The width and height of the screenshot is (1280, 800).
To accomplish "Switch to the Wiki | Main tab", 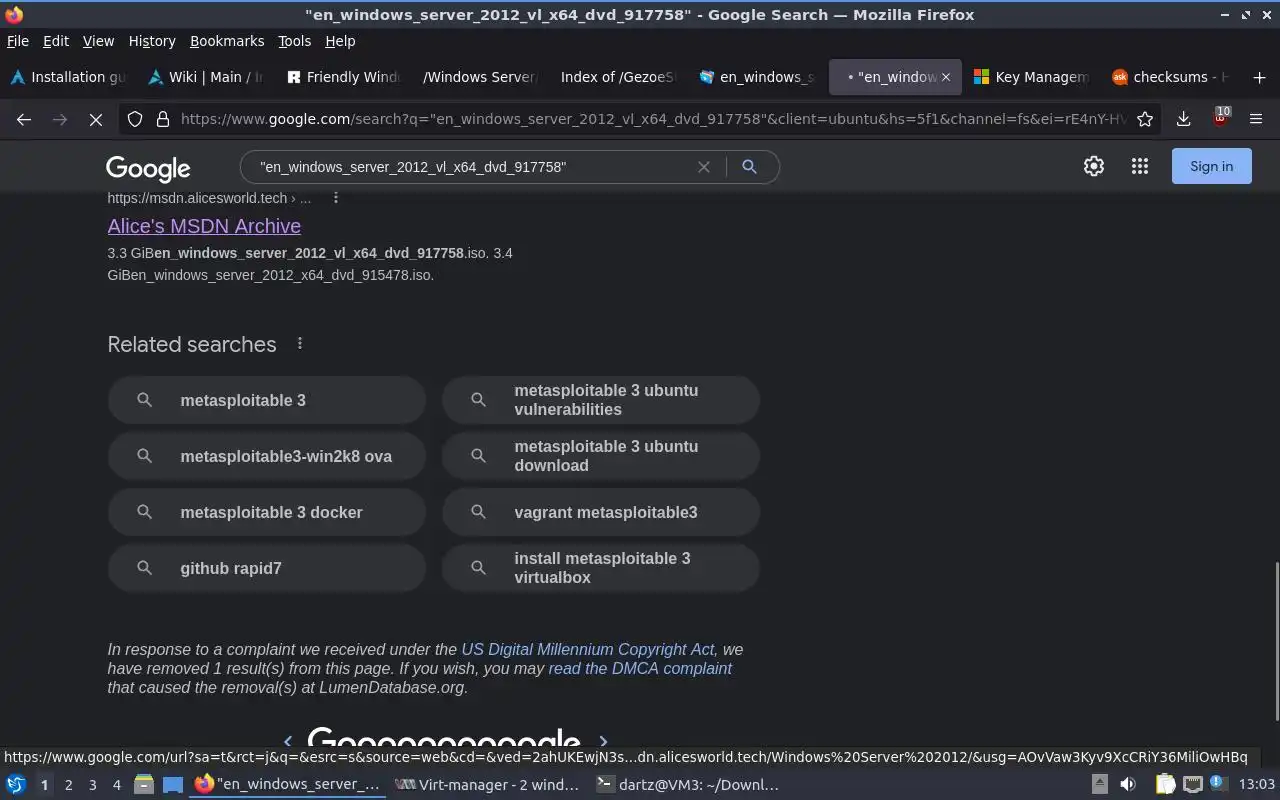I will tap(207, 77).
